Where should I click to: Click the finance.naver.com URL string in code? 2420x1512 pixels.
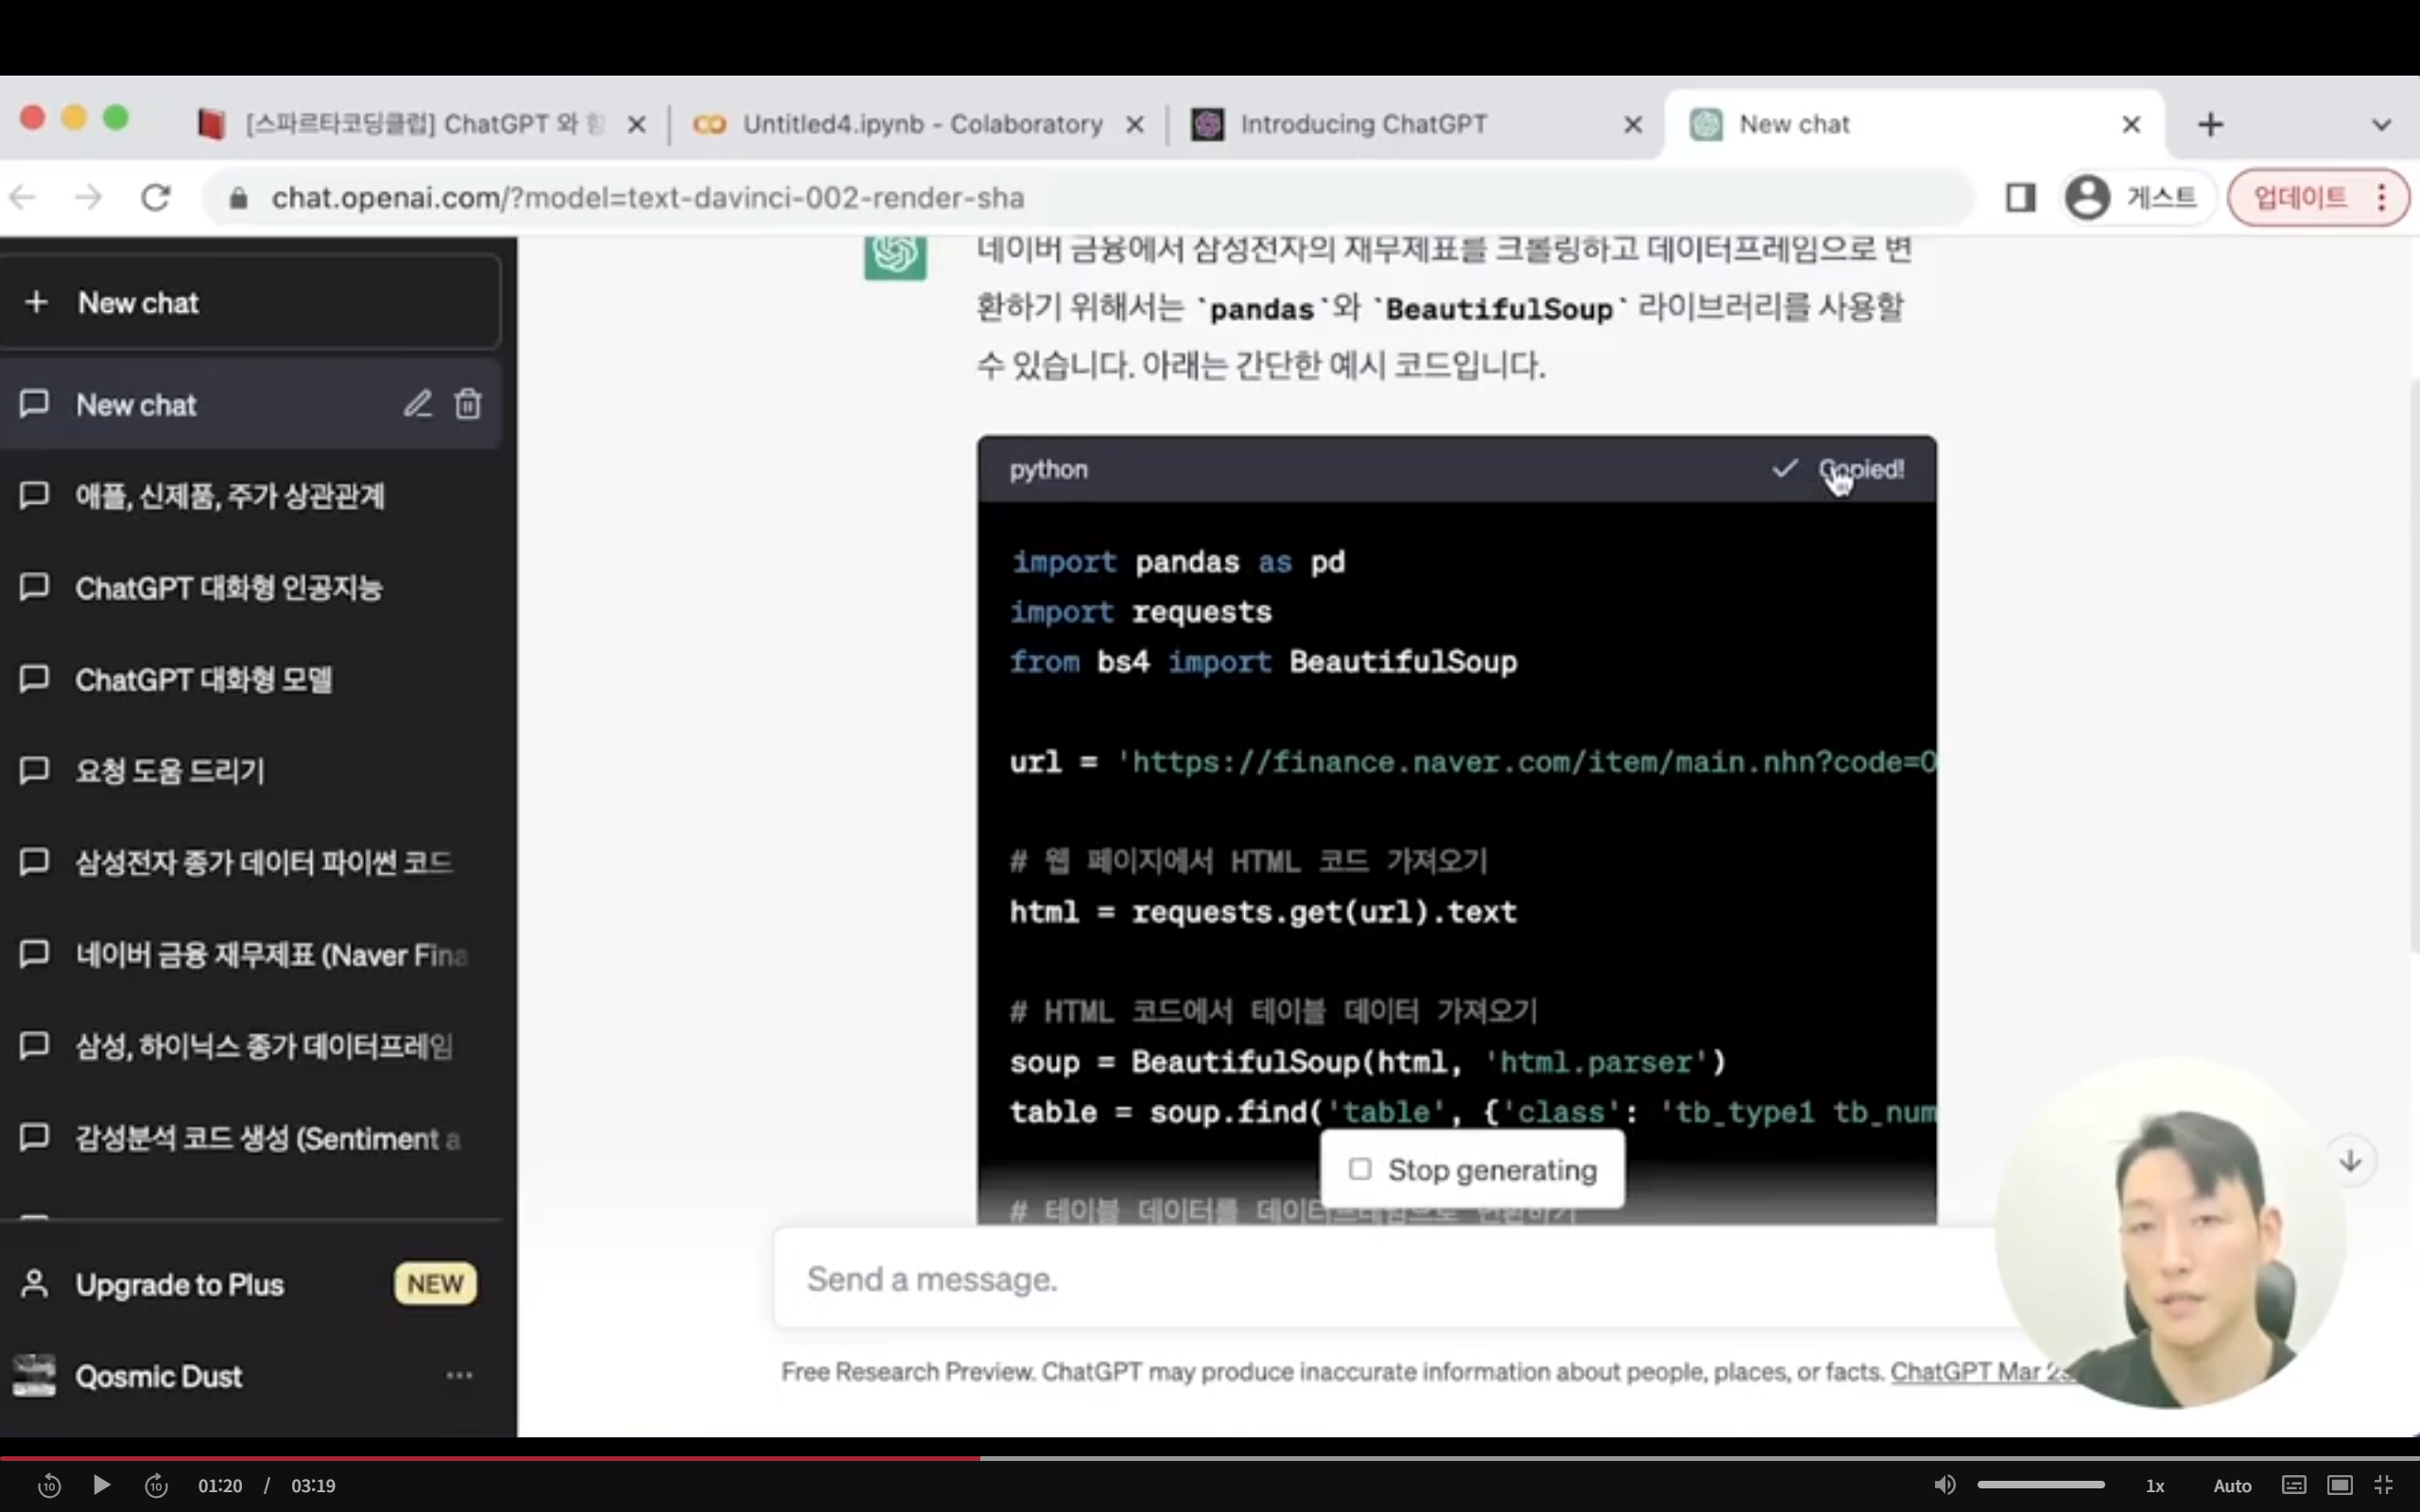click(x=1526, y=762)
